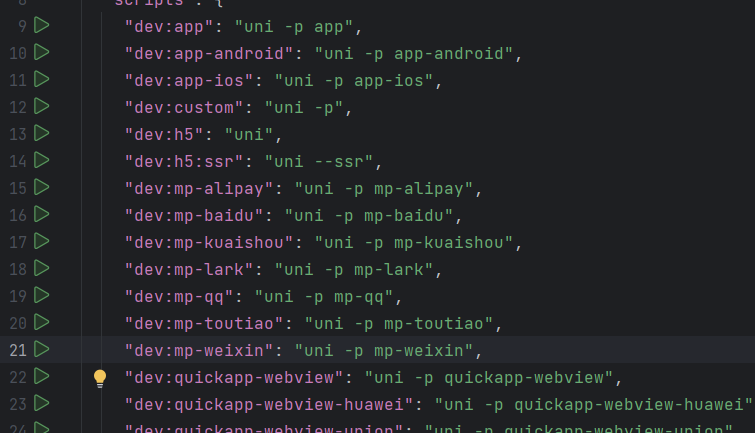Click the "uni -p app-ios" string

point(354,81)
